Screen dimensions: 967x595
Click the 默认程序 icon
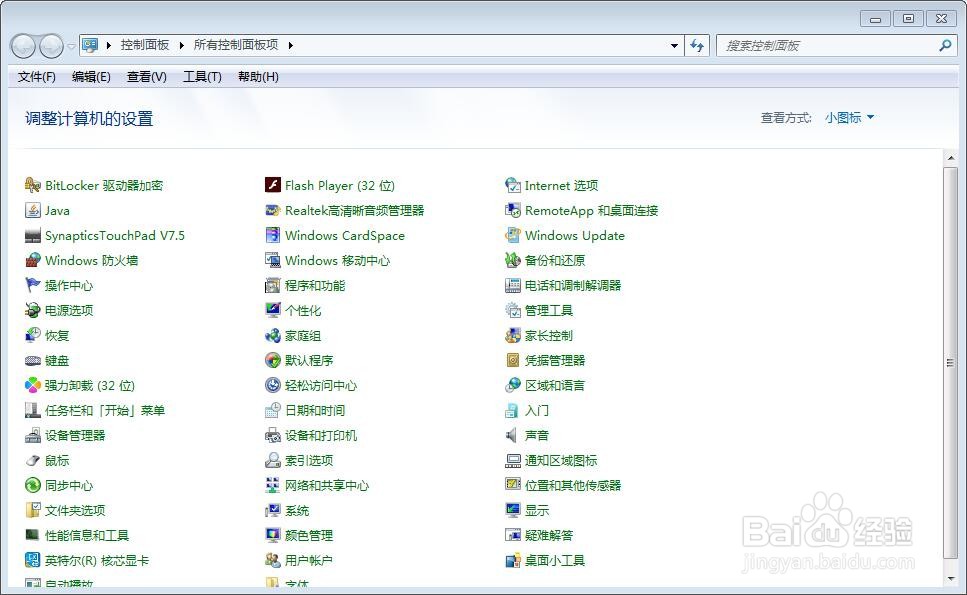[x=273, y=360]
